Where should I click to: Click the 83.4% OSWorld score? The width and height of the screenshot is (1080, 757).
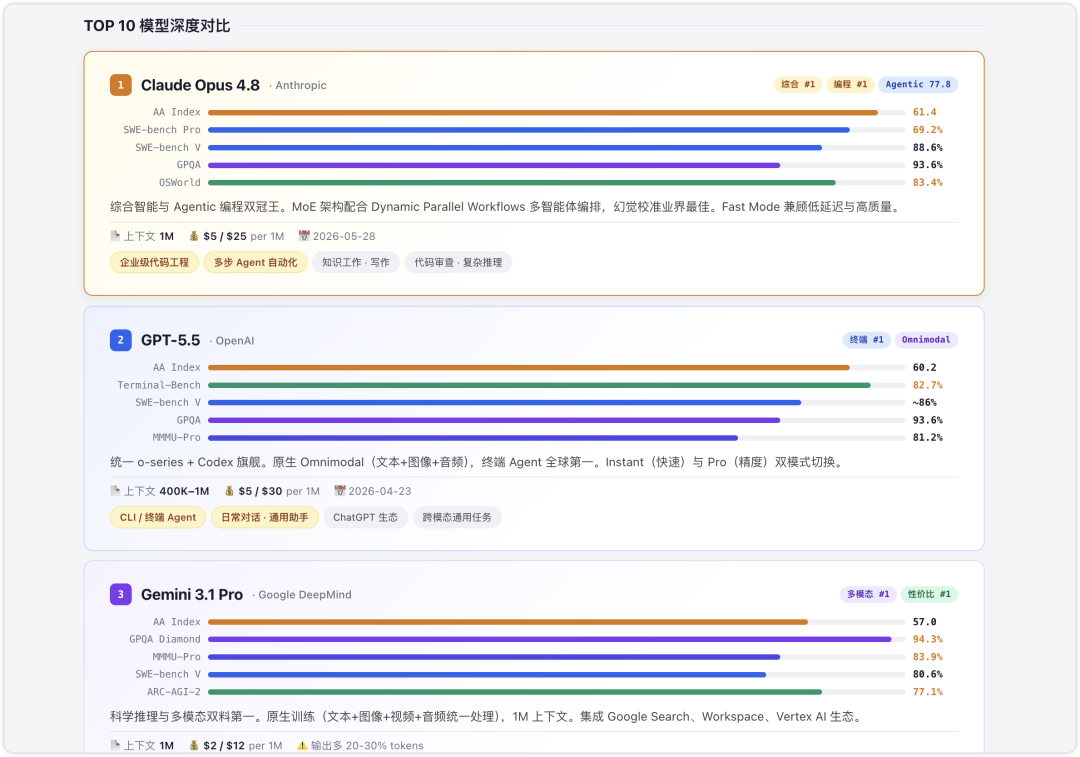[927, 183]
